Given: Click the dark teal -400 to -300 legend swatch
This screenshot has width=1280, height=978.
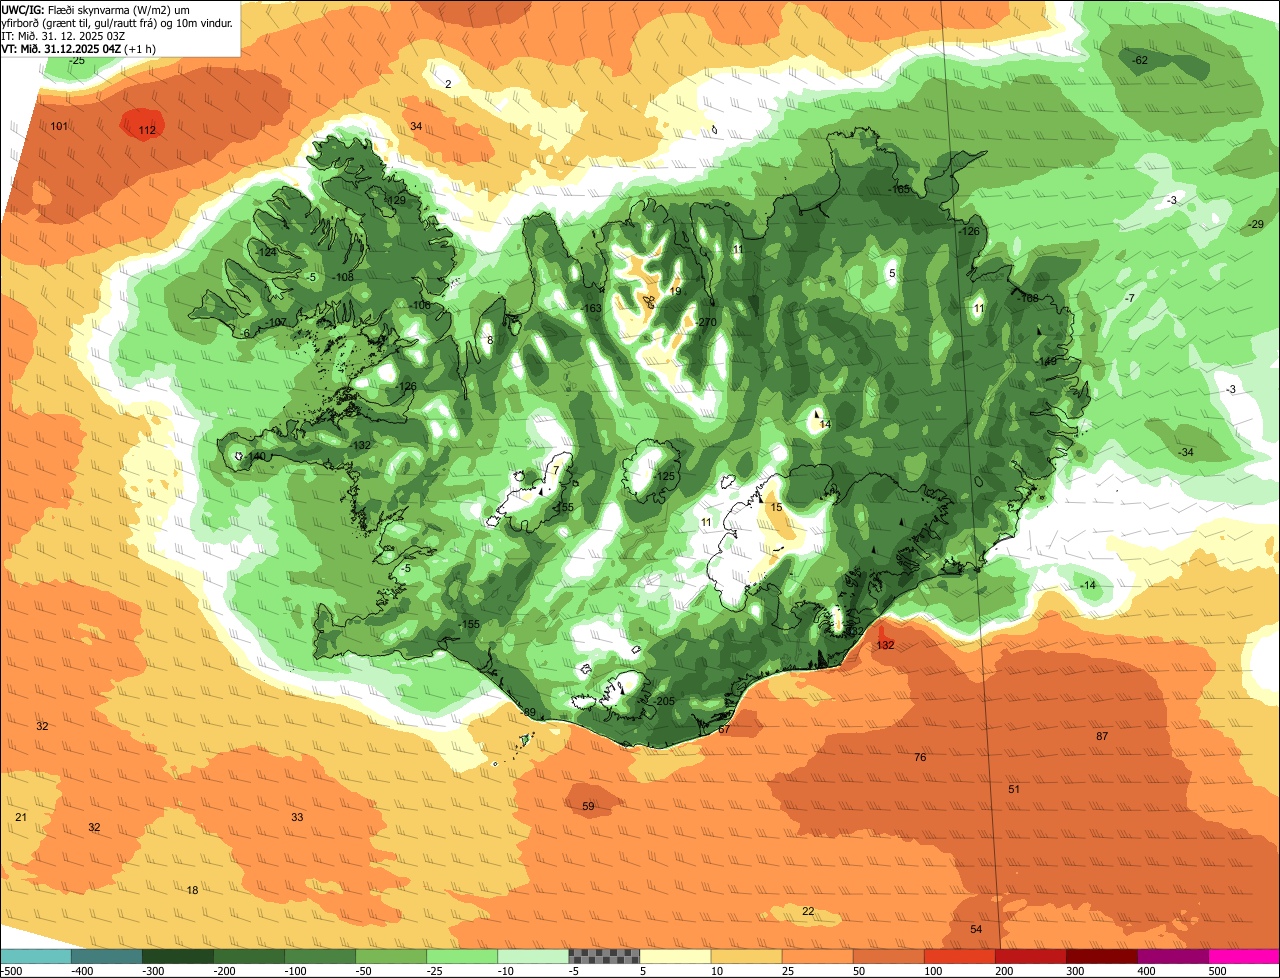Looking at the screenshot, I should tap(107, 956).
